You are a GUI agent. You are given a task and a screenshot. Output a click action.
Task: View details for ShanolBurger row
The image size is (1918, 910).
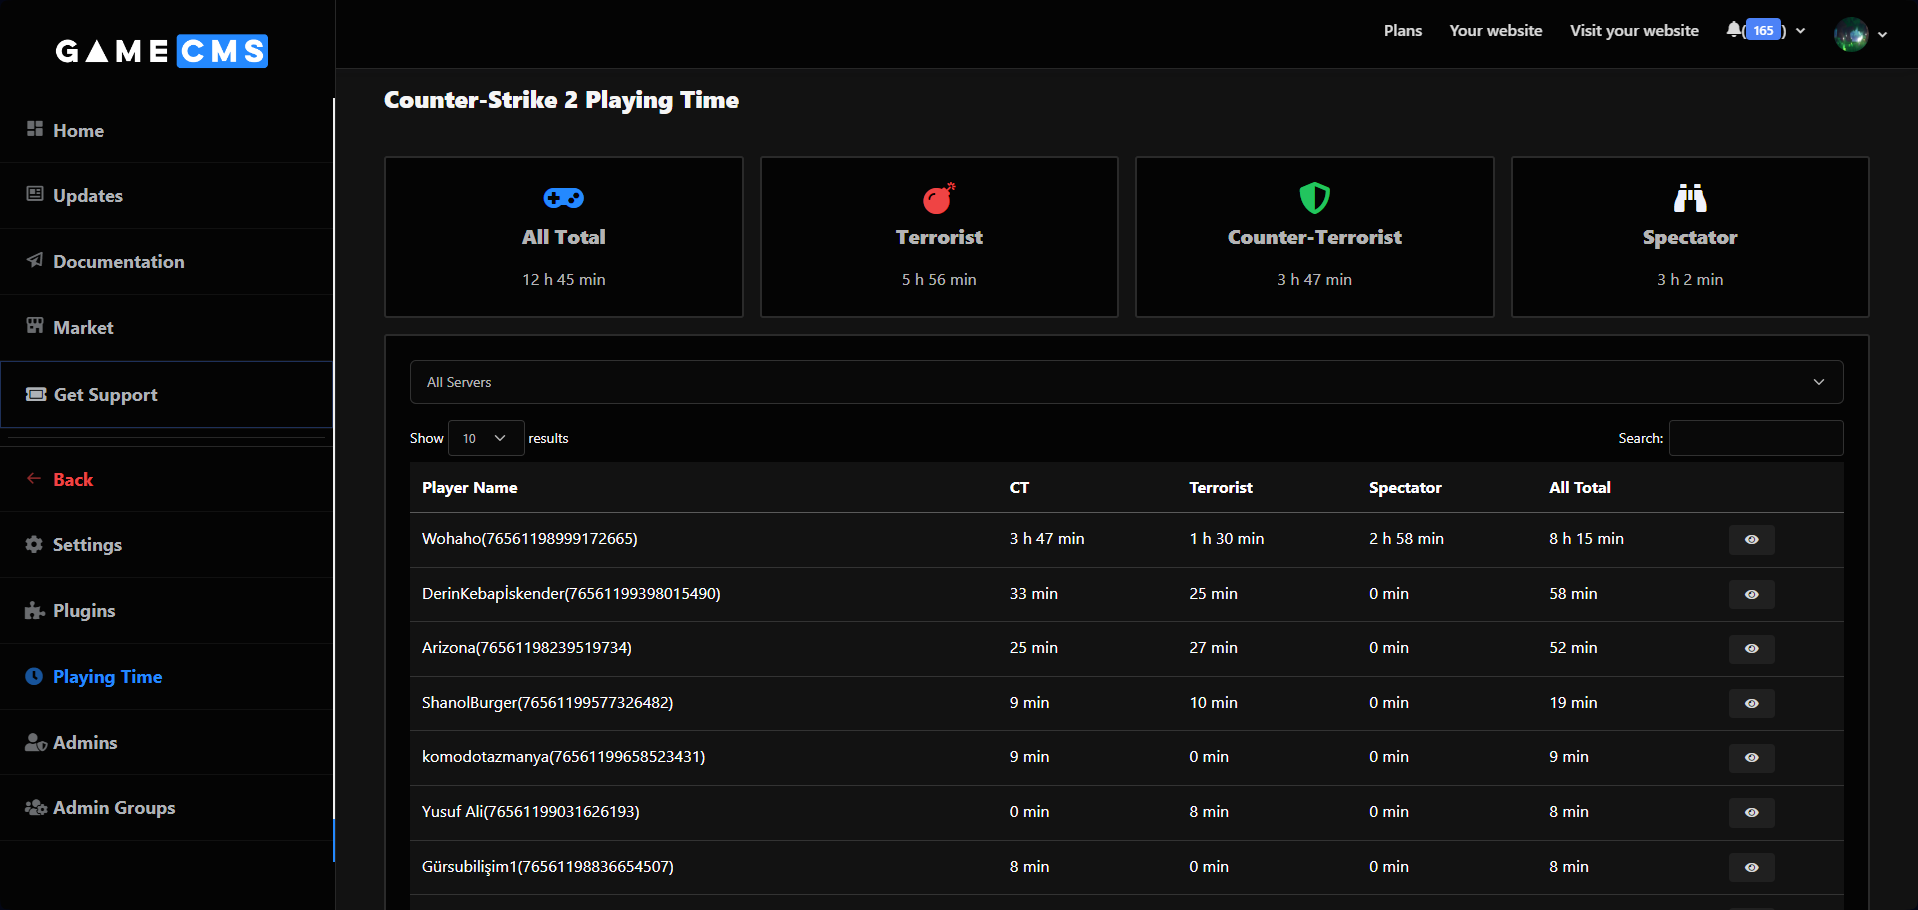pos(1752,703)
